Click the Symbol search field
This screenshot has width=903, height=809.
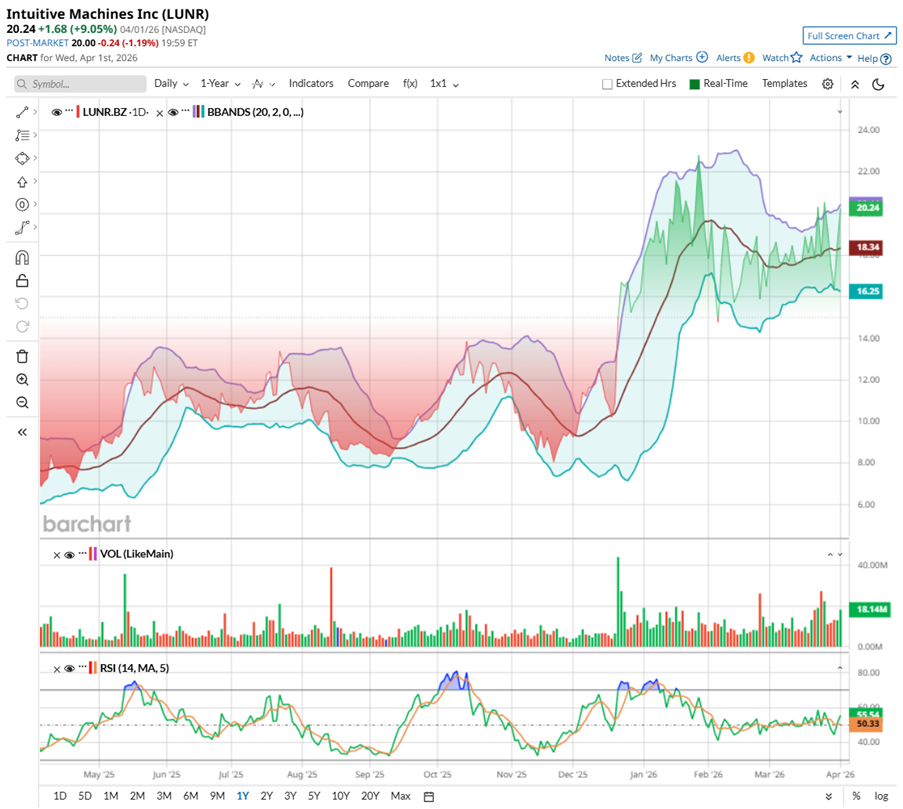(80, 84)
